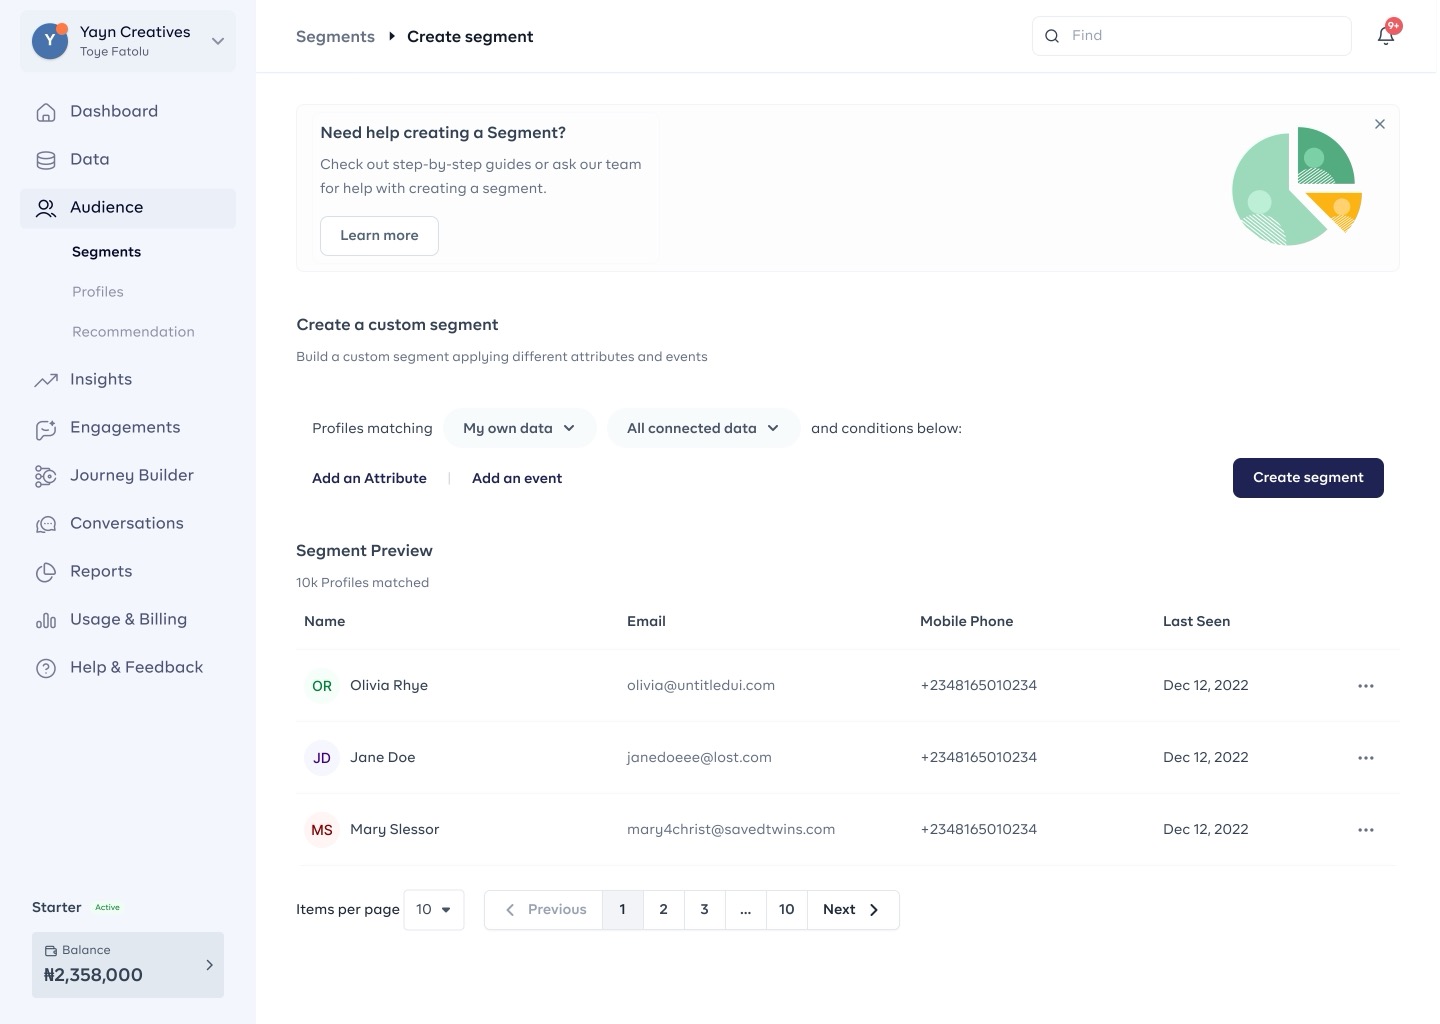
Task: Click the 10k Profiles matched text
Action: (362, 583)
